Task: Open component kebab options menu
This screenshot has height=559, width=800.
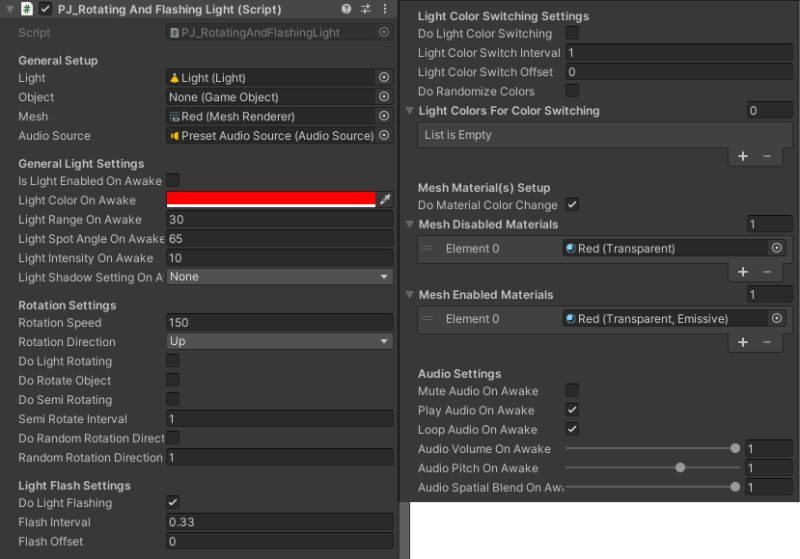Action: pyautogui.click(x=385, y=9)
